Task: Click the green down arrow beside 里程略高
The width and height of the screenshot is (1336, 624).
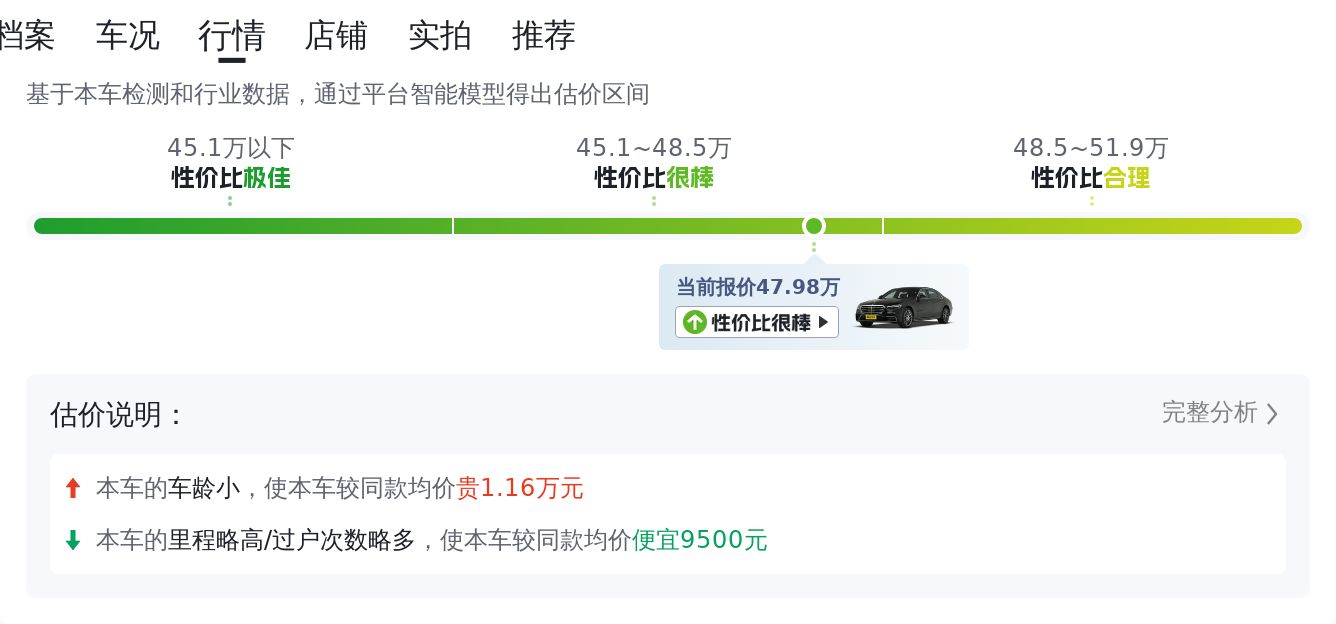Action: click(x=72, y=541)
